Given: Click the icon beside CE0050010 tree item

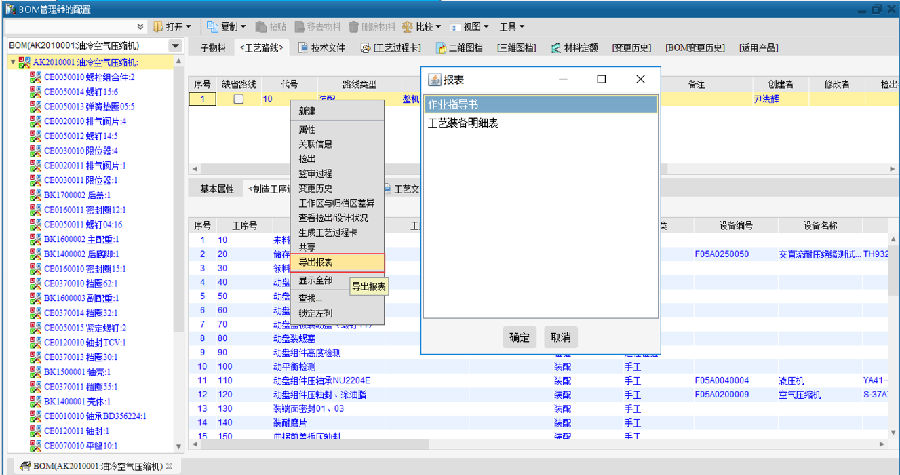Looking at the screenshot, I should pos(35,76).
